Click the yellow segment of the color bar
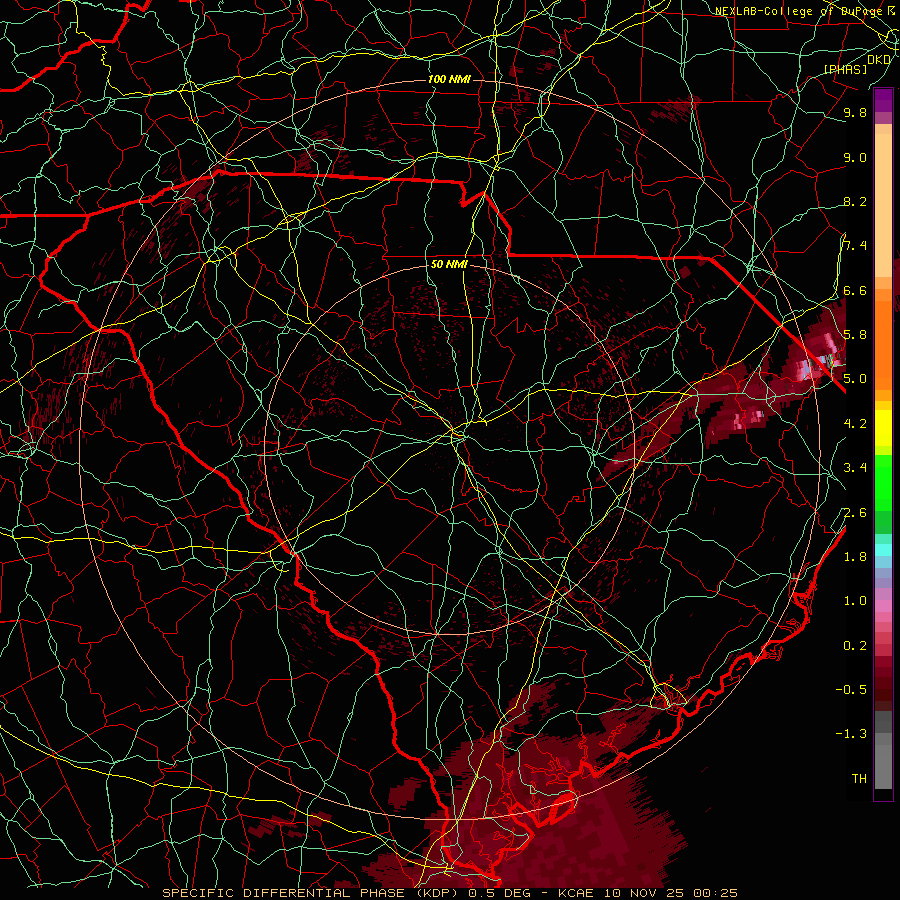The image size is (900, 900). (883, 428)
